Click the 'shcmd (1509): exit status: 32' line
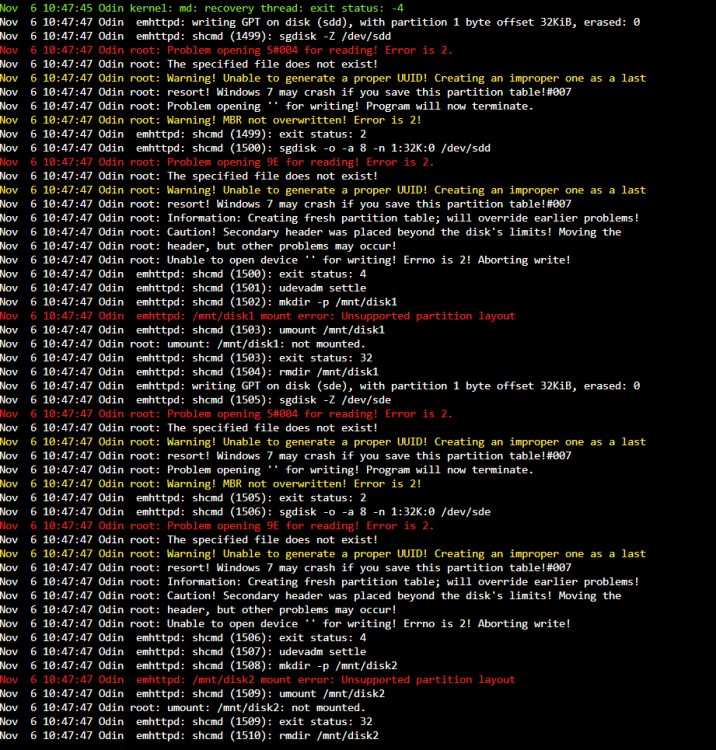Image resolution: width=716 pixels, height=750 pixels. [x=187, y=721]
